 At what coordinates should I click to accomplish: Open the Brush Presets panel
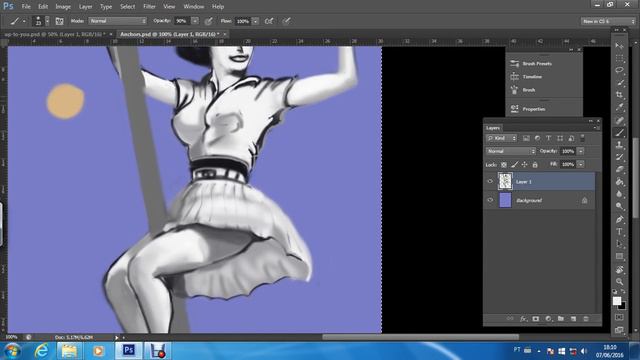pyautogui.click(x=537, y=64)
